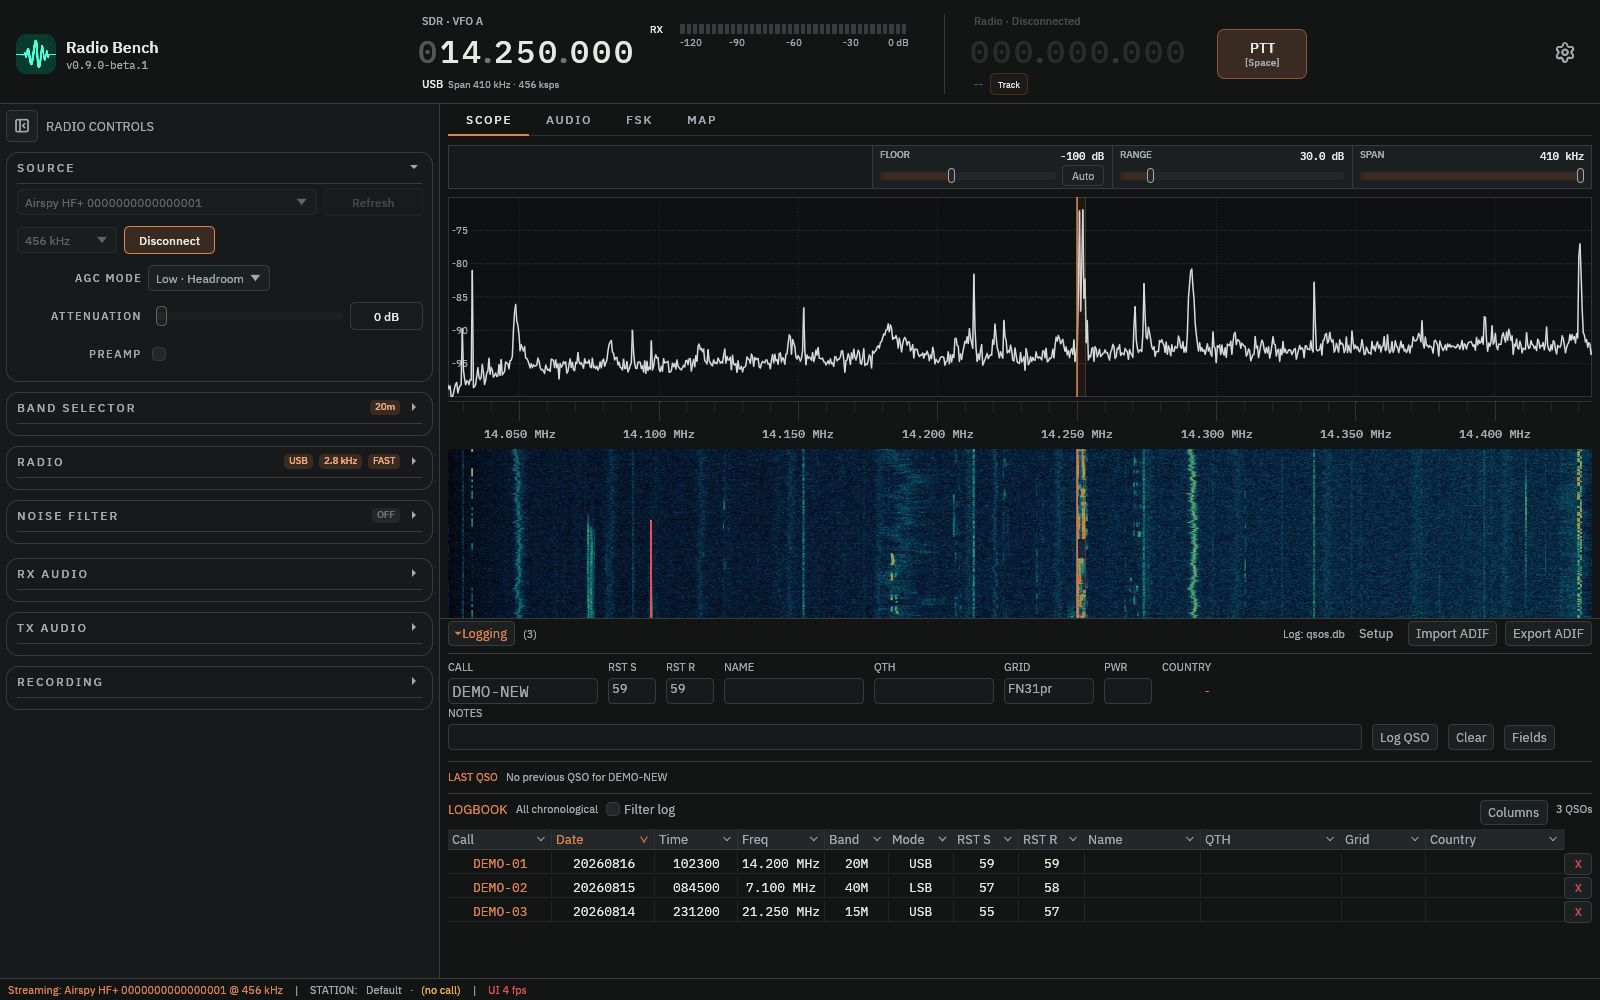Screen dimensions: 1600x1000
Task: Click the QTH input field
Action: pos(934,691)
